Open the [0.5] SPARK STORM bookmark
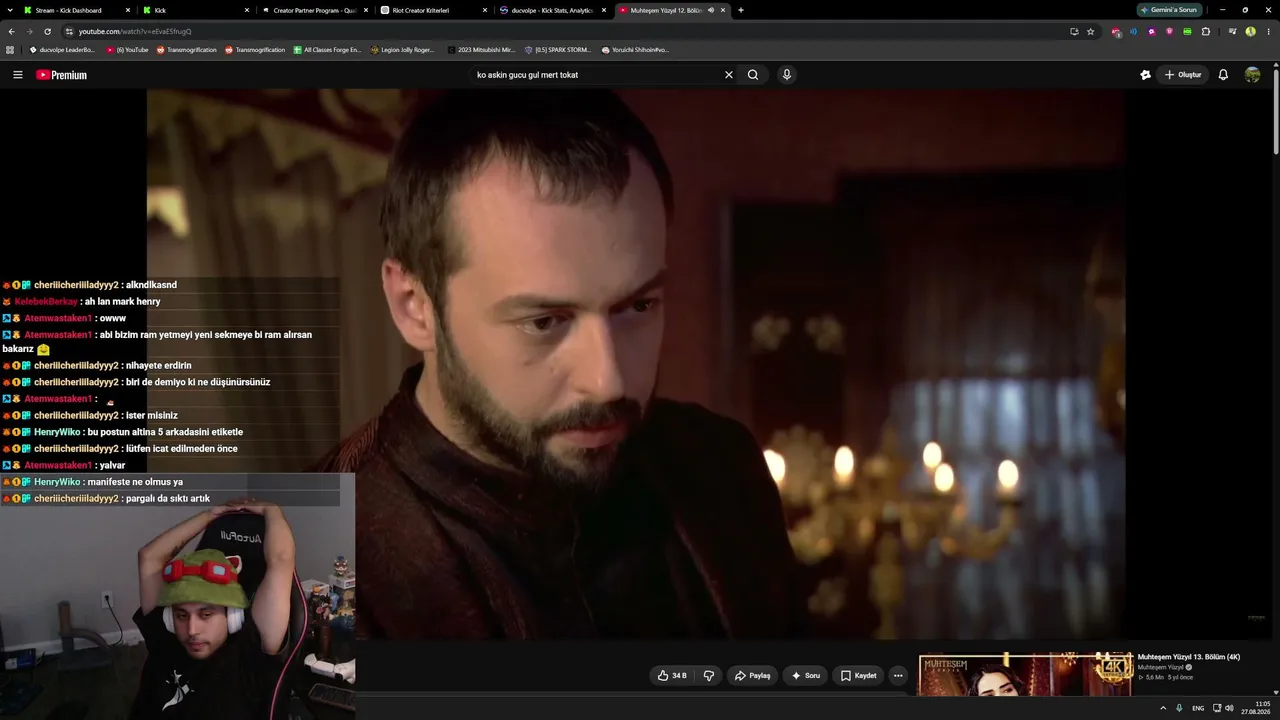This screenshot has width=1280, height=720. [x=558, y=49]
